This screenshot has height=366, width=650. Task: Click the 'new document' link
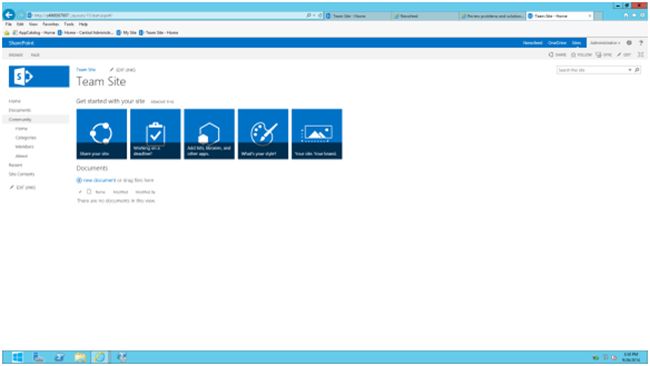pyautogui.click(x=99, y=180)
